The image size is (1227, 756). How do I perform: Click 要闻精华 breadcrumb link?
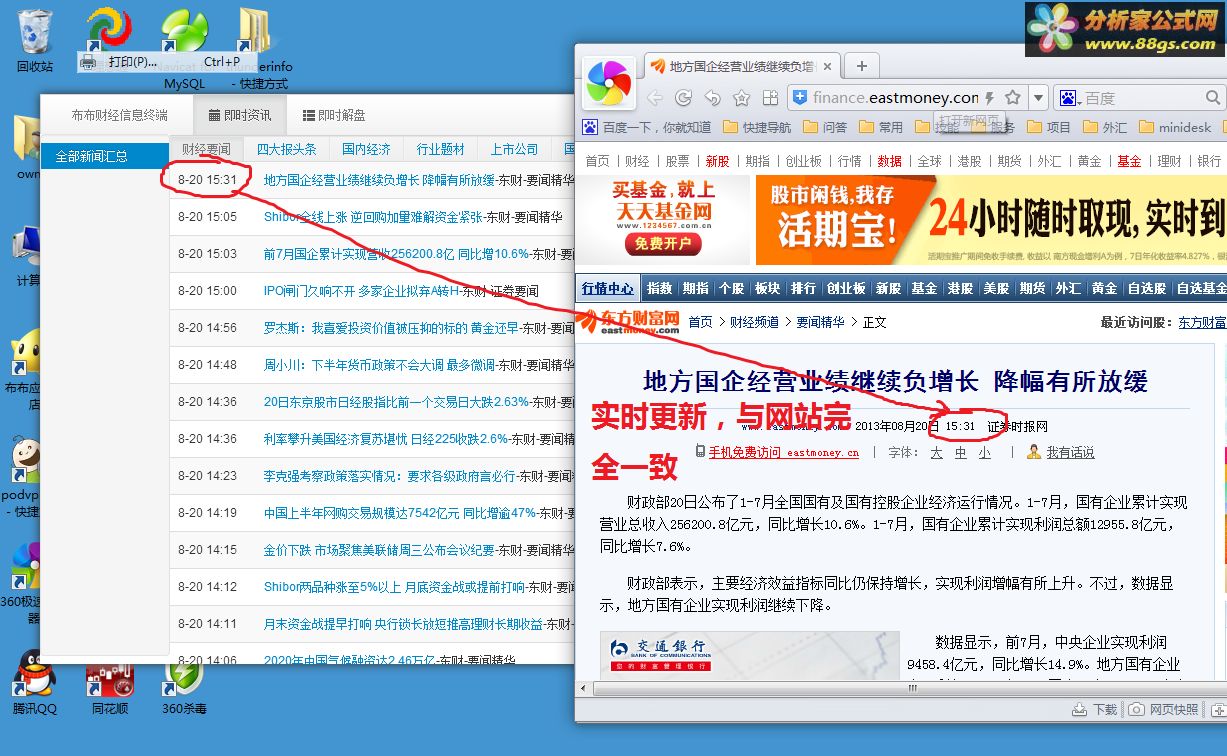coord(820,322)
